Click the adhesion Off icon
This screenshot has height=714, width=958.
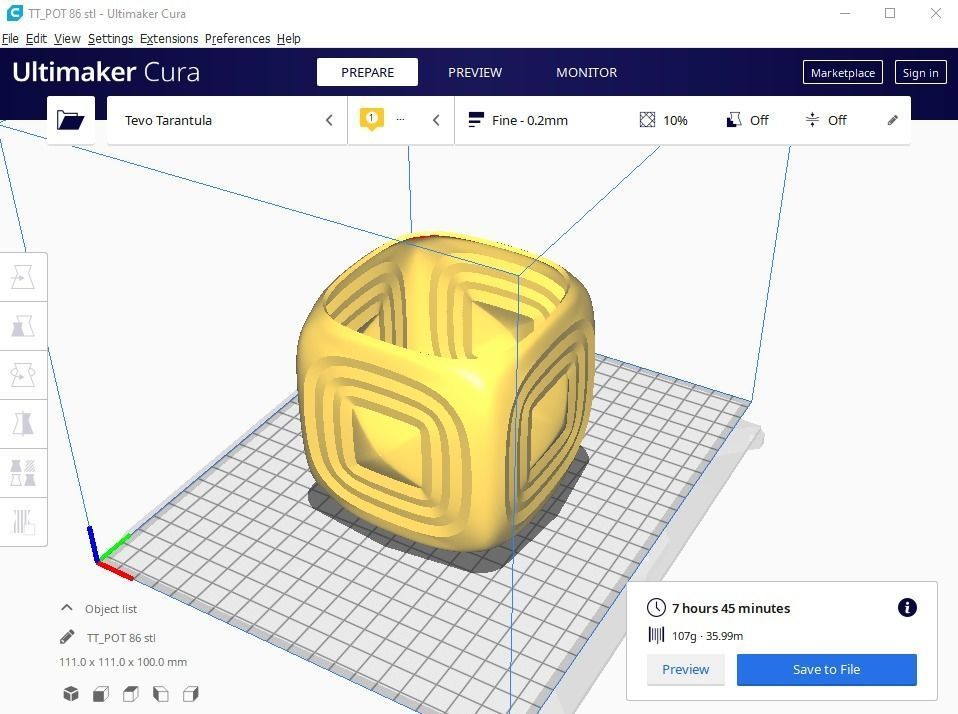click(812, 120)
